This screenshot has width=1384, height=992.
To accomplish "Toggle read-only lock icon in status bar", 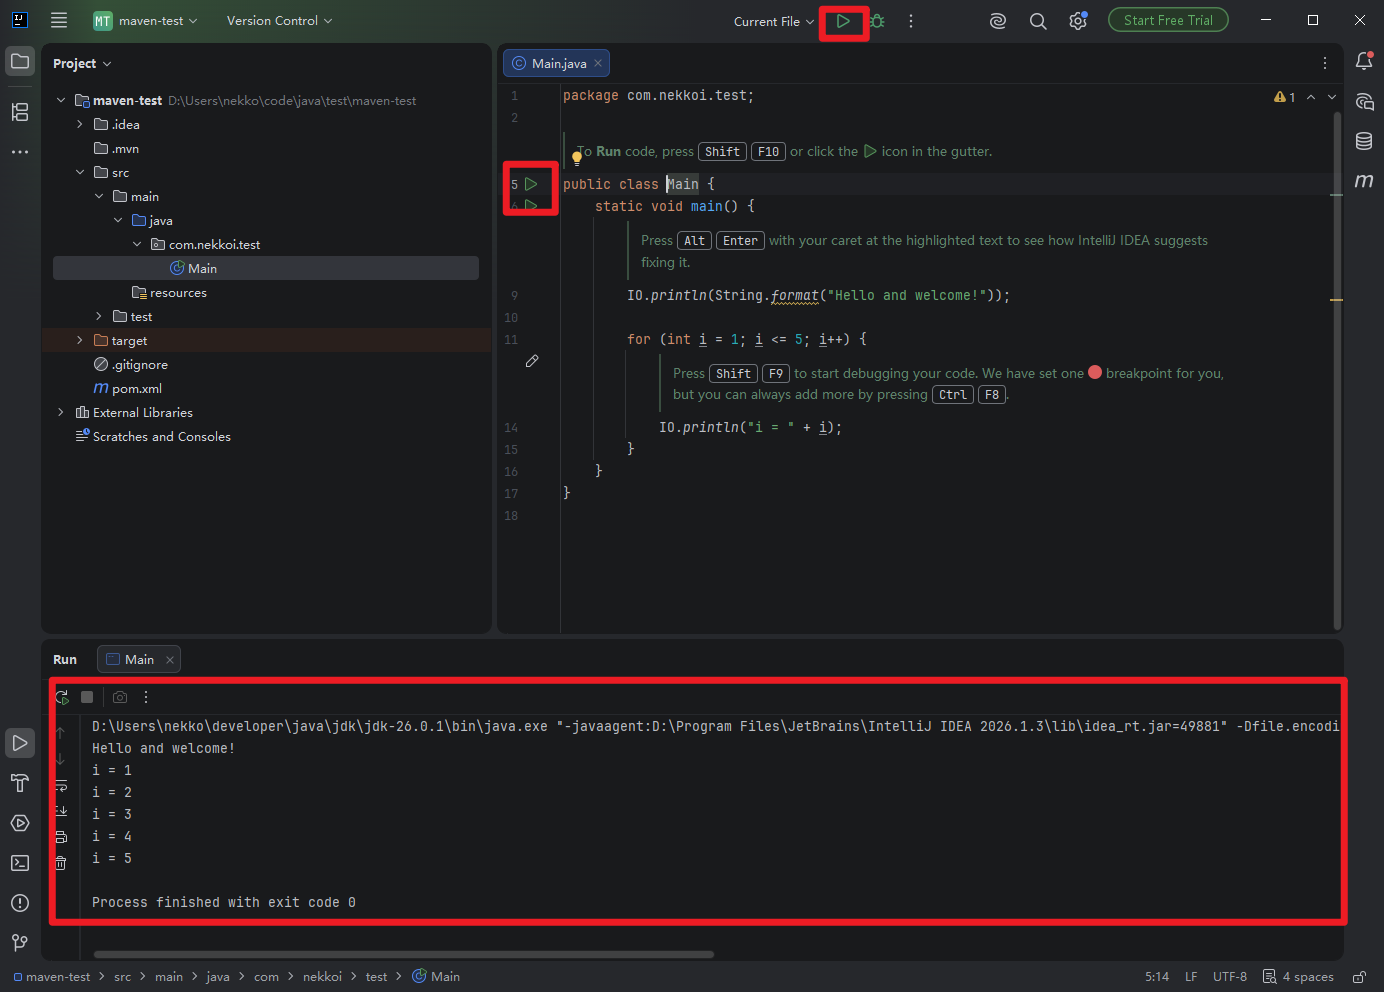I will click(1360, 977).
